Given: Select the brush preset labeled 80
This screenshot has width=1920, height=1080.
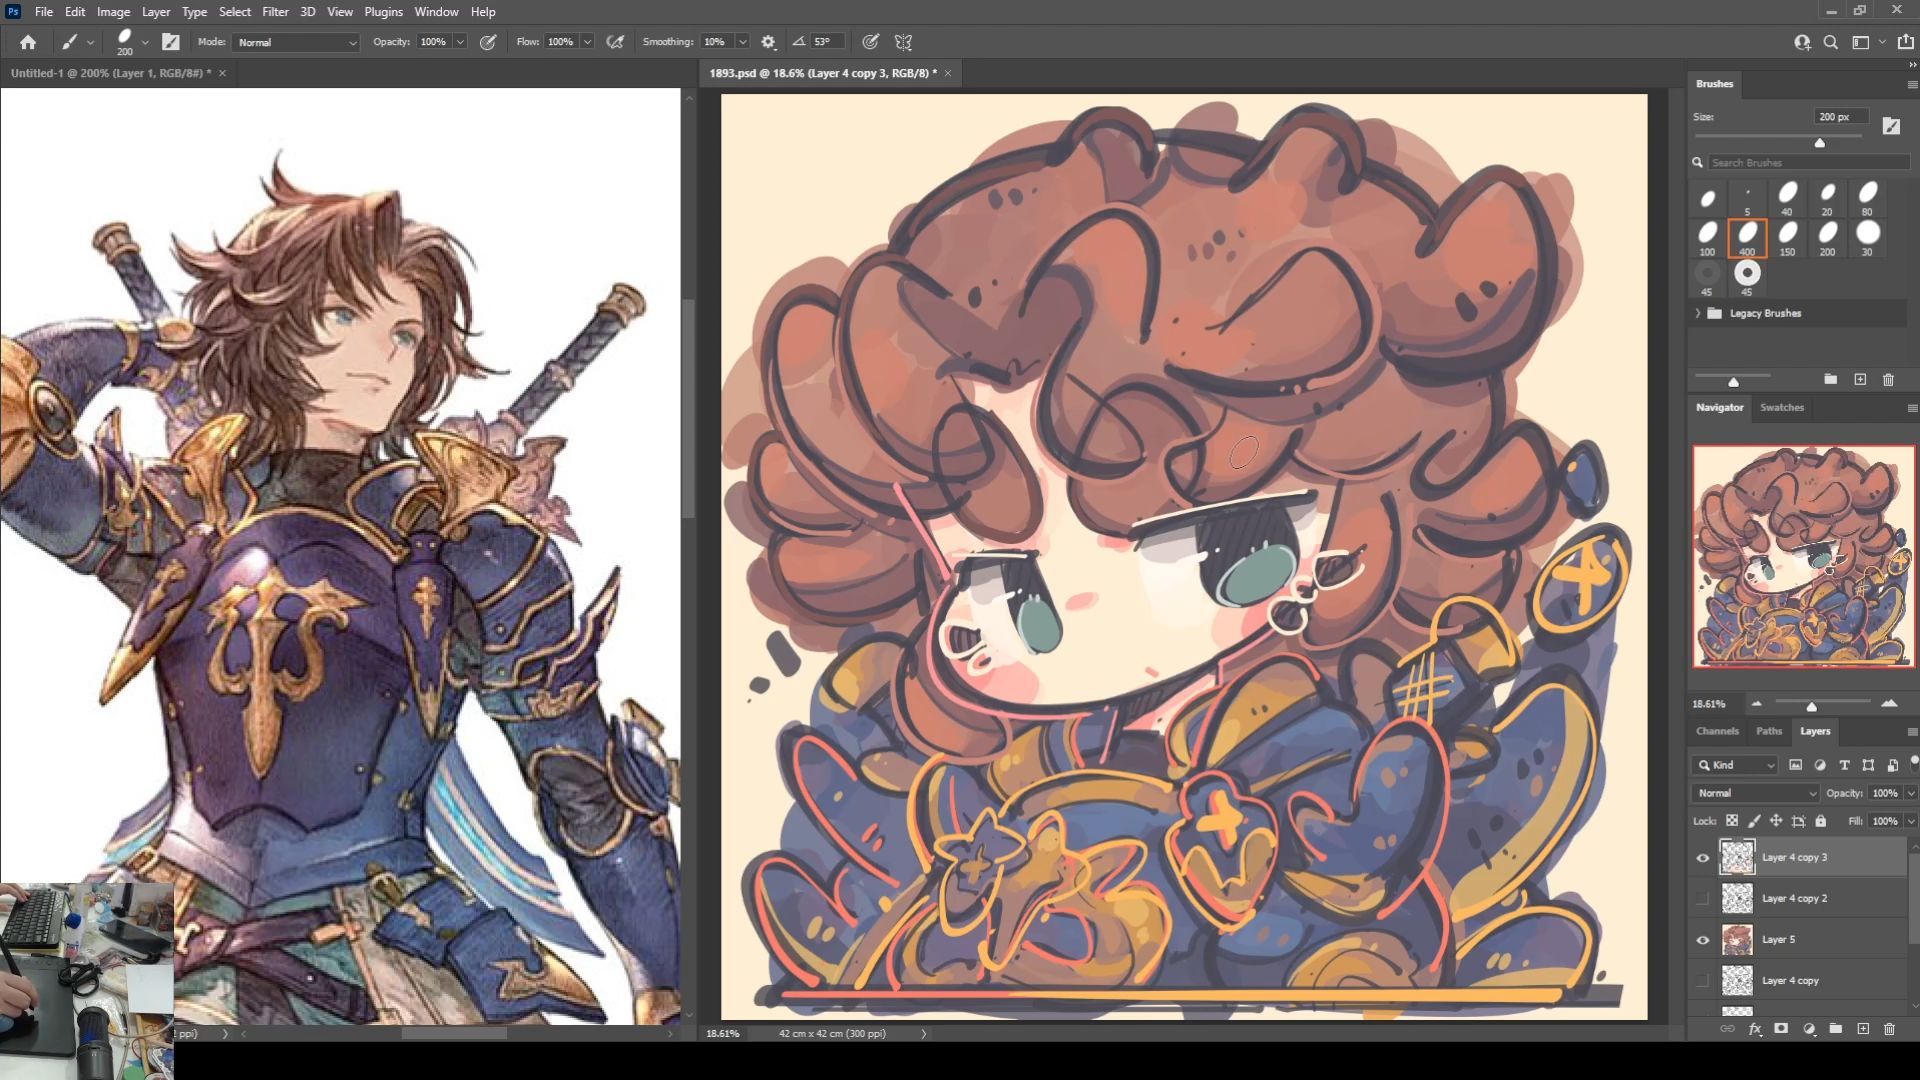Looking at the screenshot, I should (1867, 198).
